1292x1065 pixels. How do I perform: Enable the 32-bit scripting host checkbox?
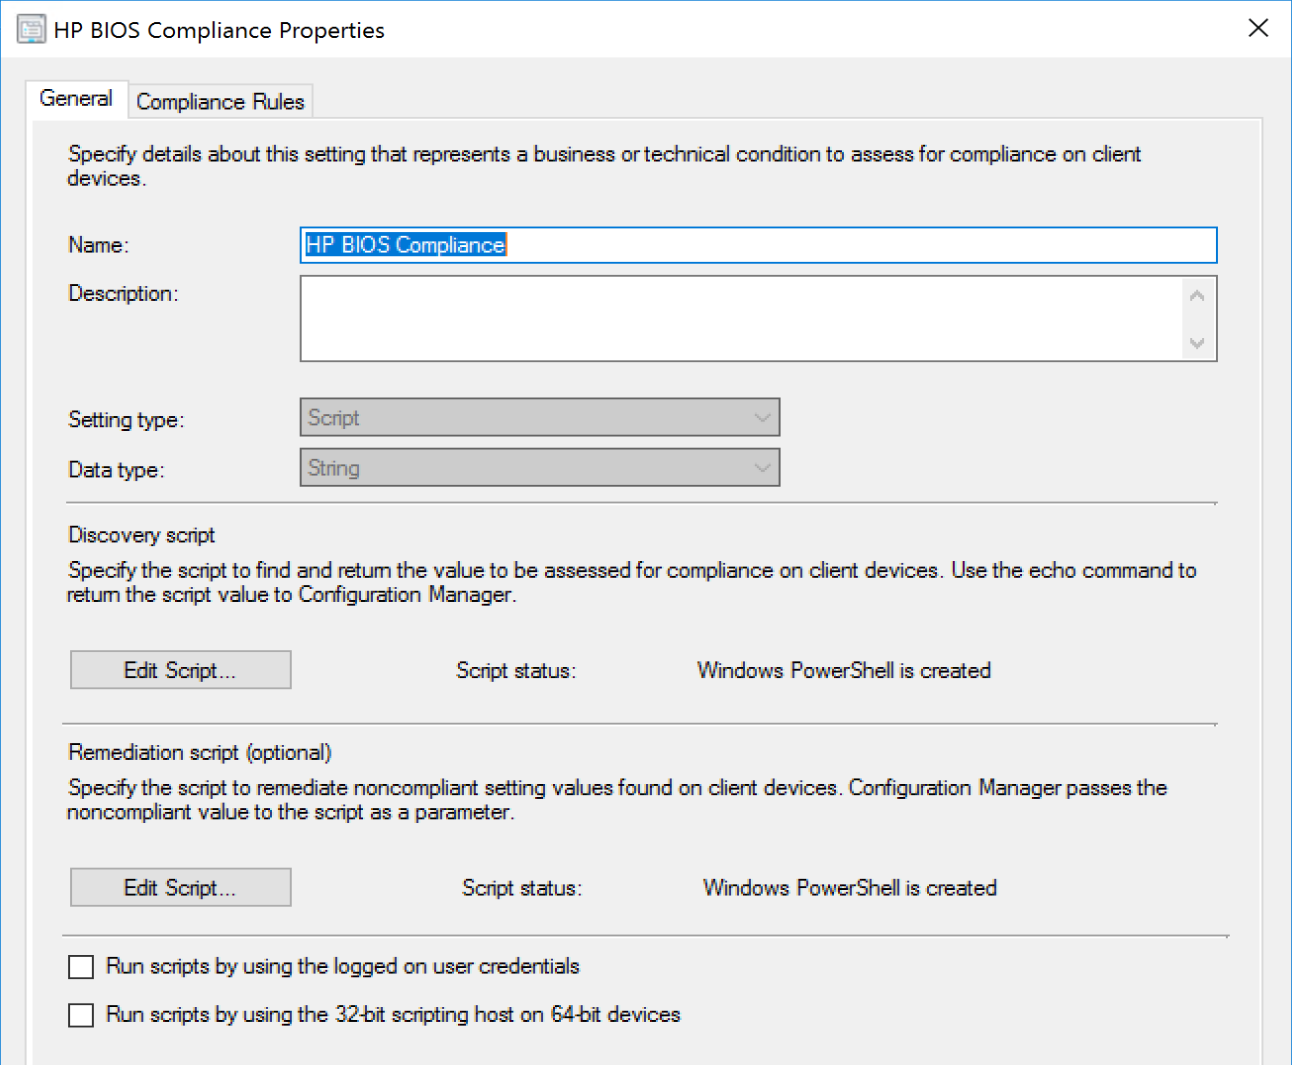(x=81, y=1015)
